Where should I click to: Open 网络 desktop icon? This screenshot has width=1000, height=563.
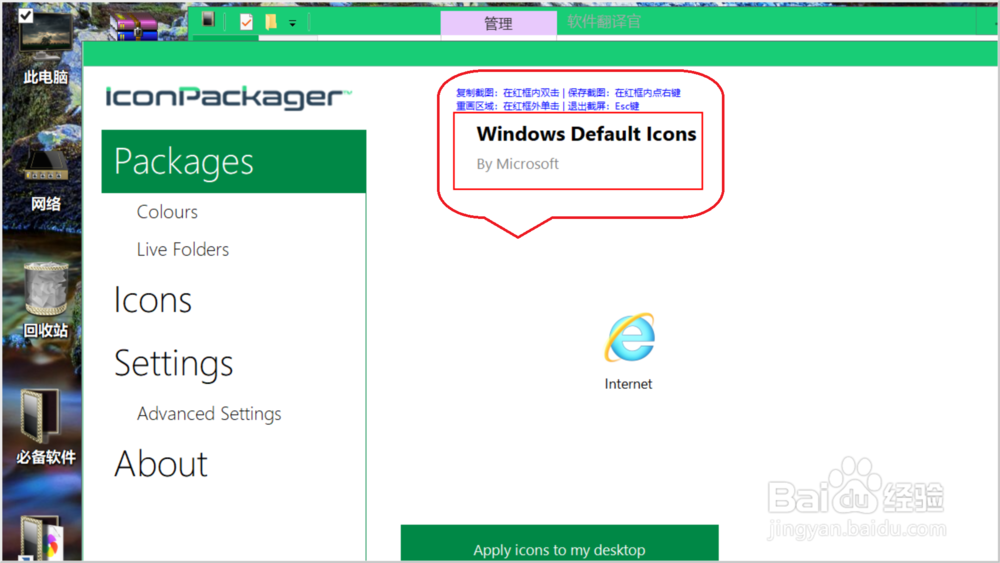tap(45, 180)
